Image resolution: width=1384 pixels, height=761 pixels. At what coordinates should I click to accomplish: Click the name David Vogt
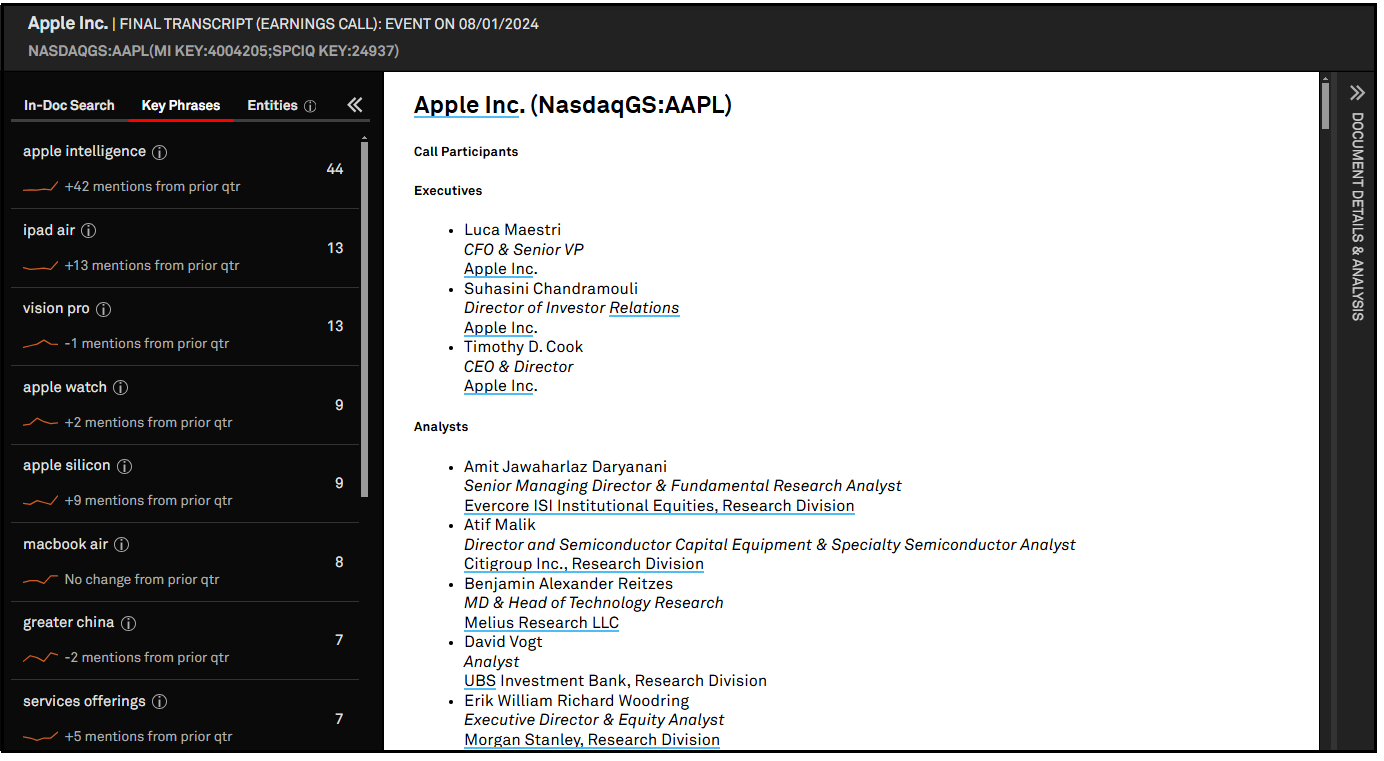503,642
